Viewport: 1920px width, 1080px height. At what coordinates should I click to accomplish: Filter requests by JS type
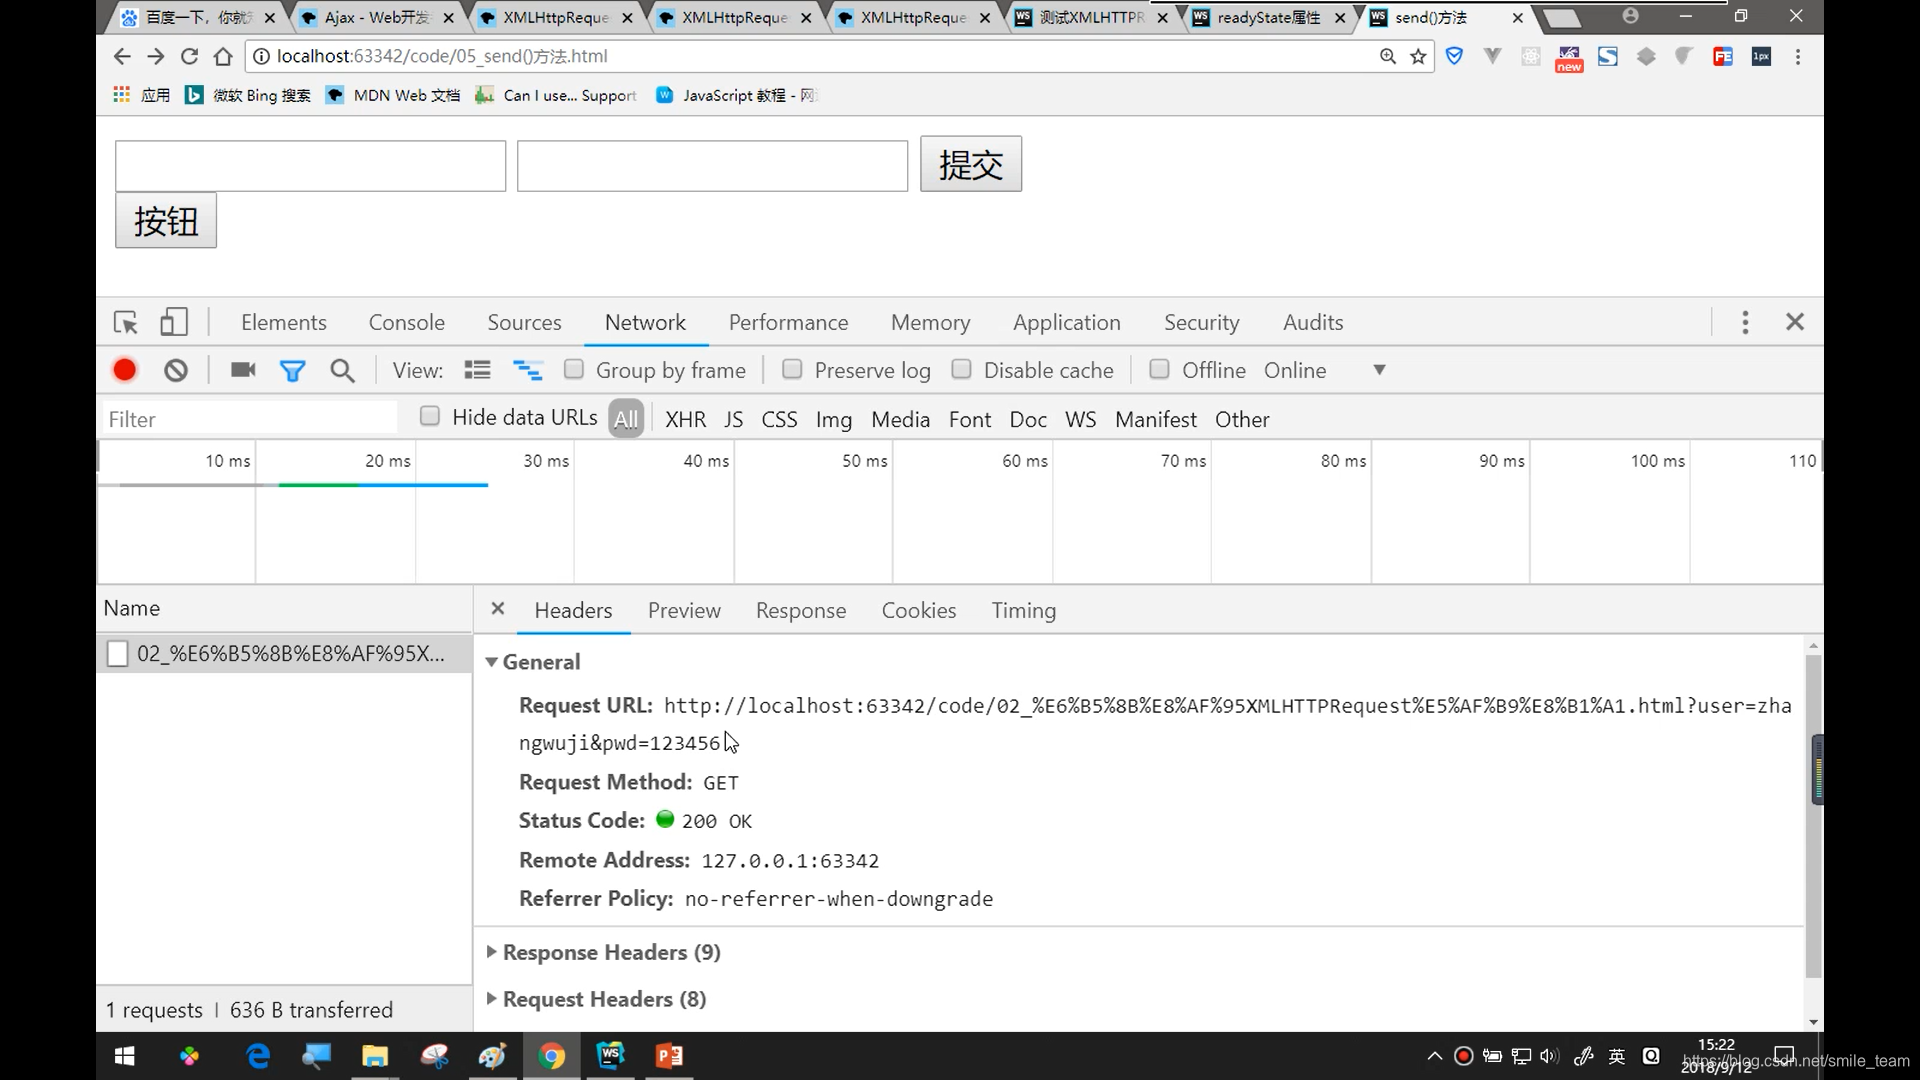tap(734, 419)
